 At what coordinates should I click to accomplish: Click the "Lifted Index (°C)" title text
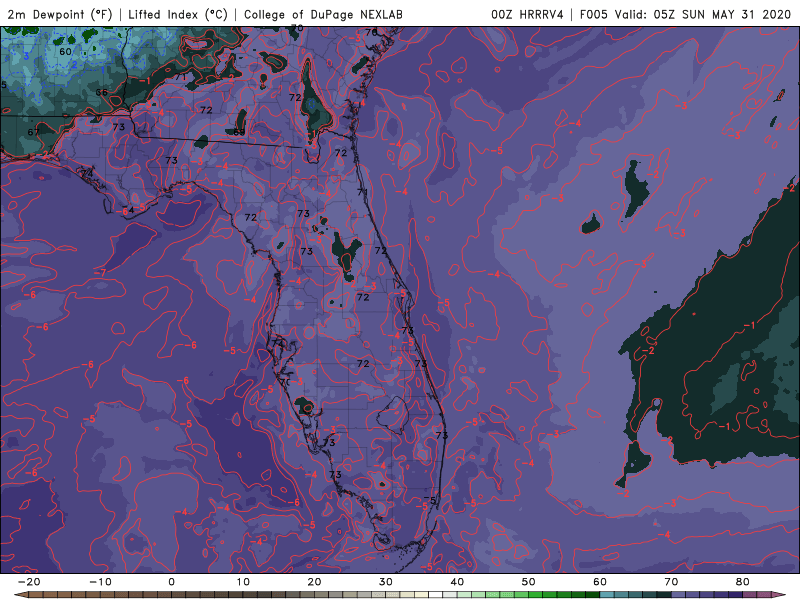click(178, 14)
